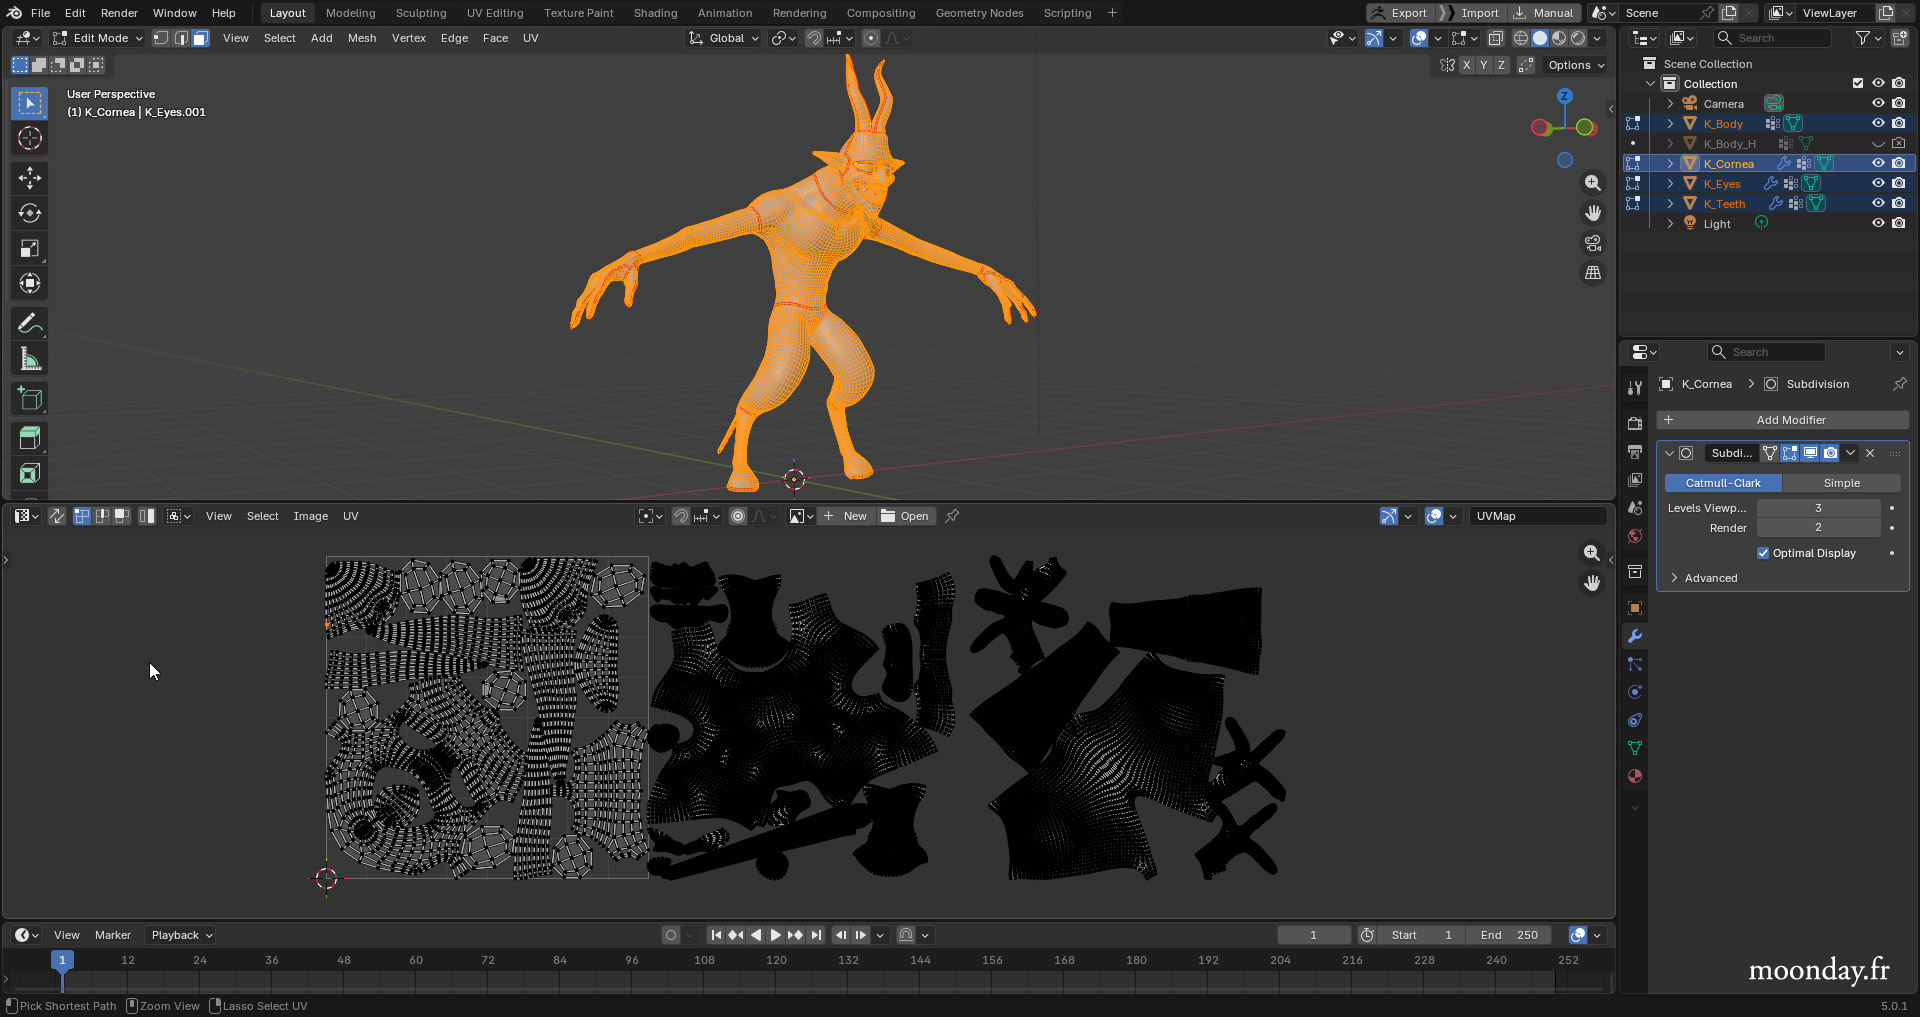This screenshot has width=1920, height=1017.
Task: Open the Options dropdown
Action: click(1575, 65)
